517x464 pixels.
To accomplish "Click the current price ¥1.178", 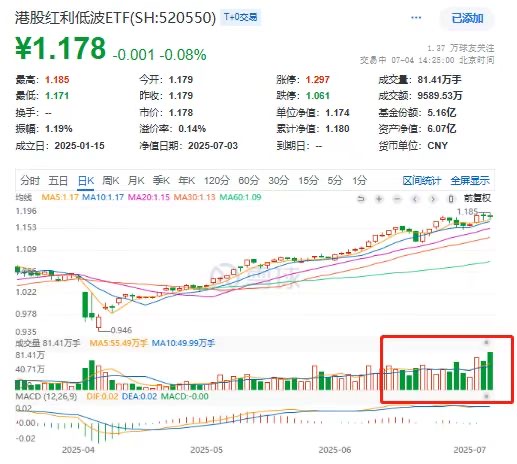I will click(x=60, y=49).
